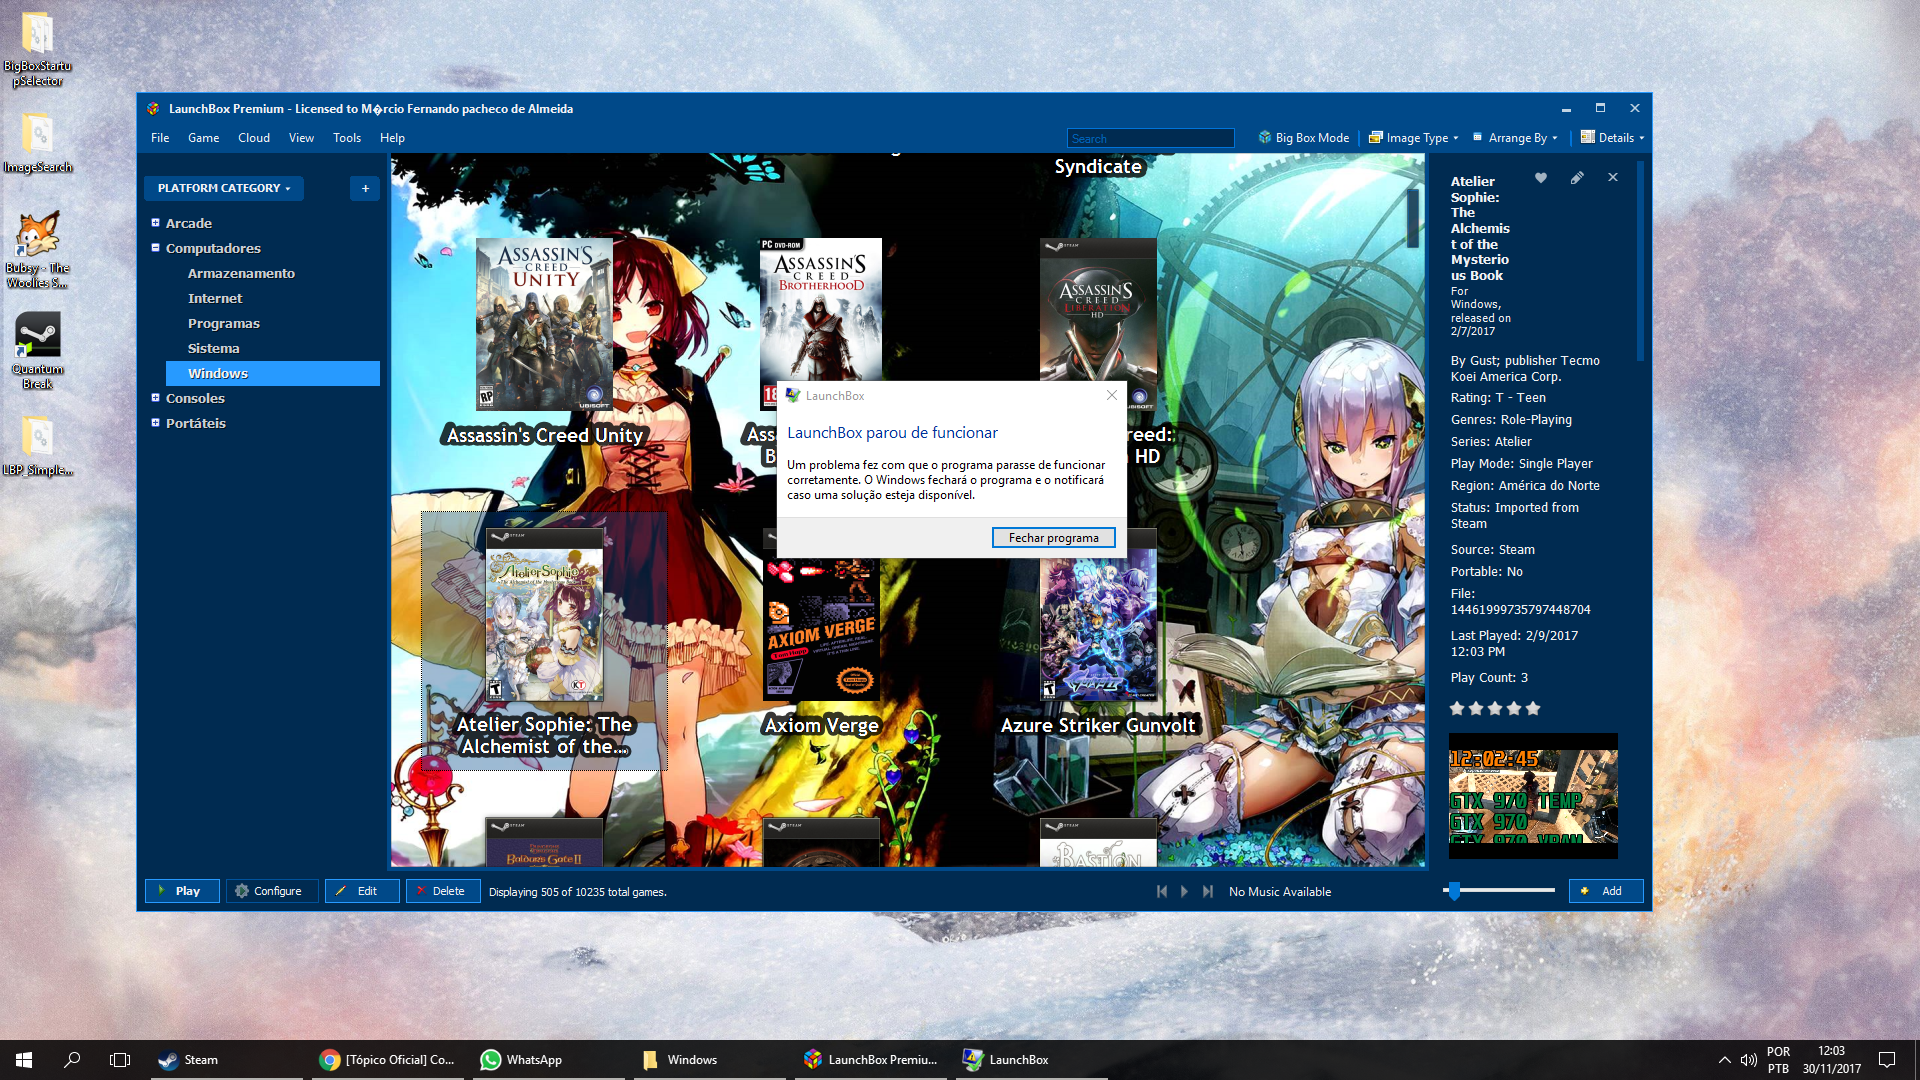The width and height of the screenshot is (1920, 1080).
Task: Click the image size zoom slider
Action: pos(1500,890)
